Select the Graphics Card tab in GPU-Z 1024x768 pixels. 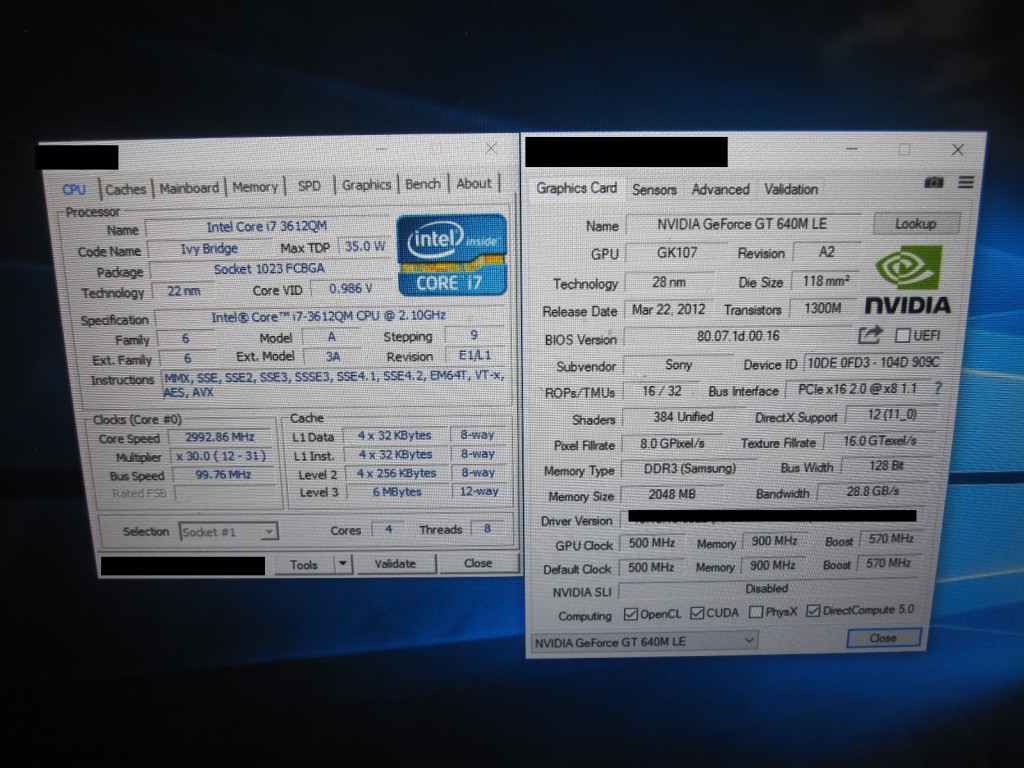(x=576, y=188)
